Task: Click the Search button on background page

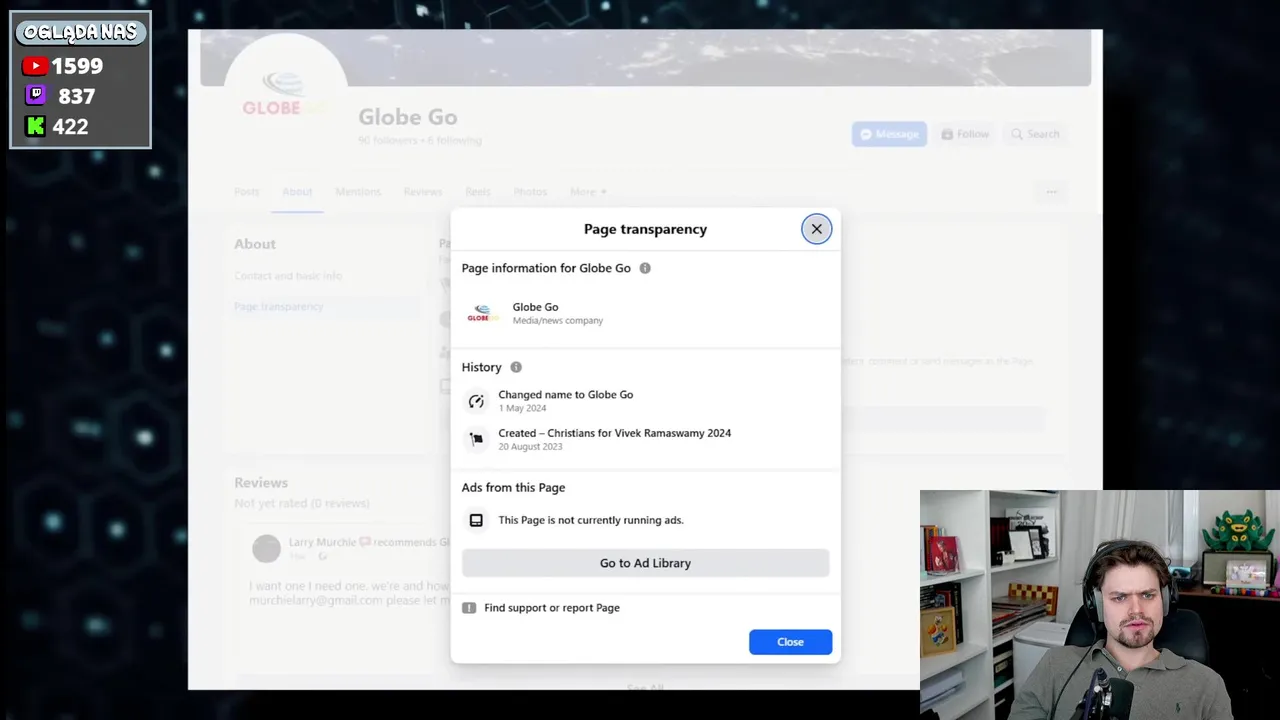Action: (1034, 134)
